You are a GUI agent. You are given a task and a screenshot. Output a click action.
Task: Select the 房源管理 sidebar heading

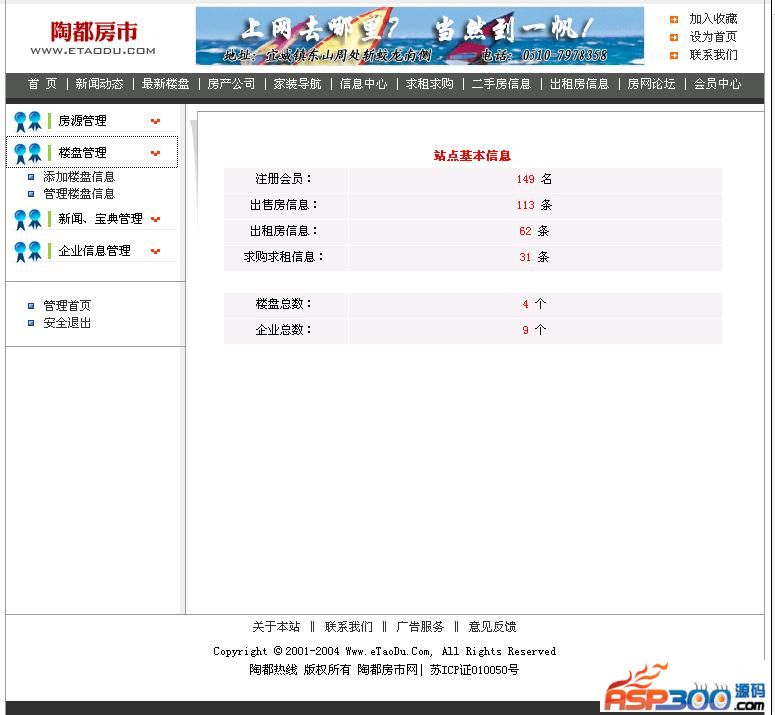[82, 121]
